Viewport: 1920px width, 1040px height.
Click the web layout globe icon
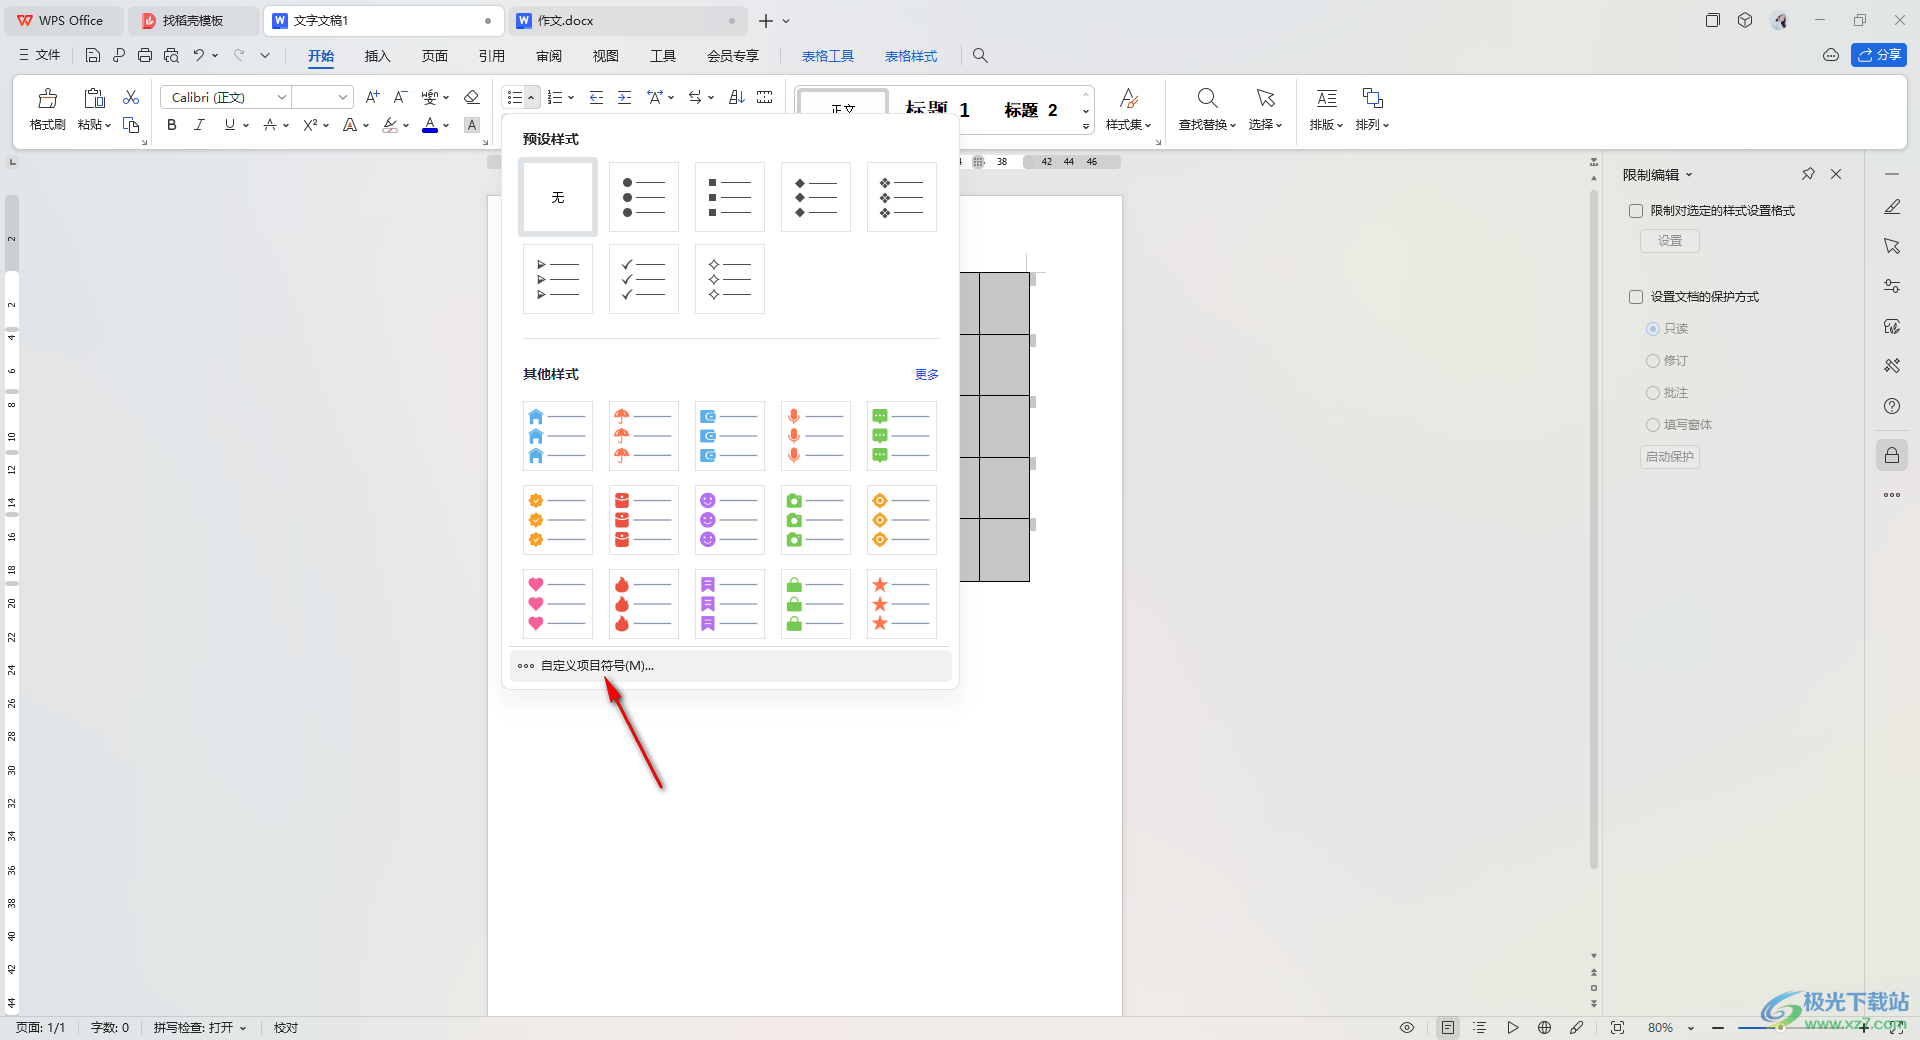[x=1545, y=1028]
